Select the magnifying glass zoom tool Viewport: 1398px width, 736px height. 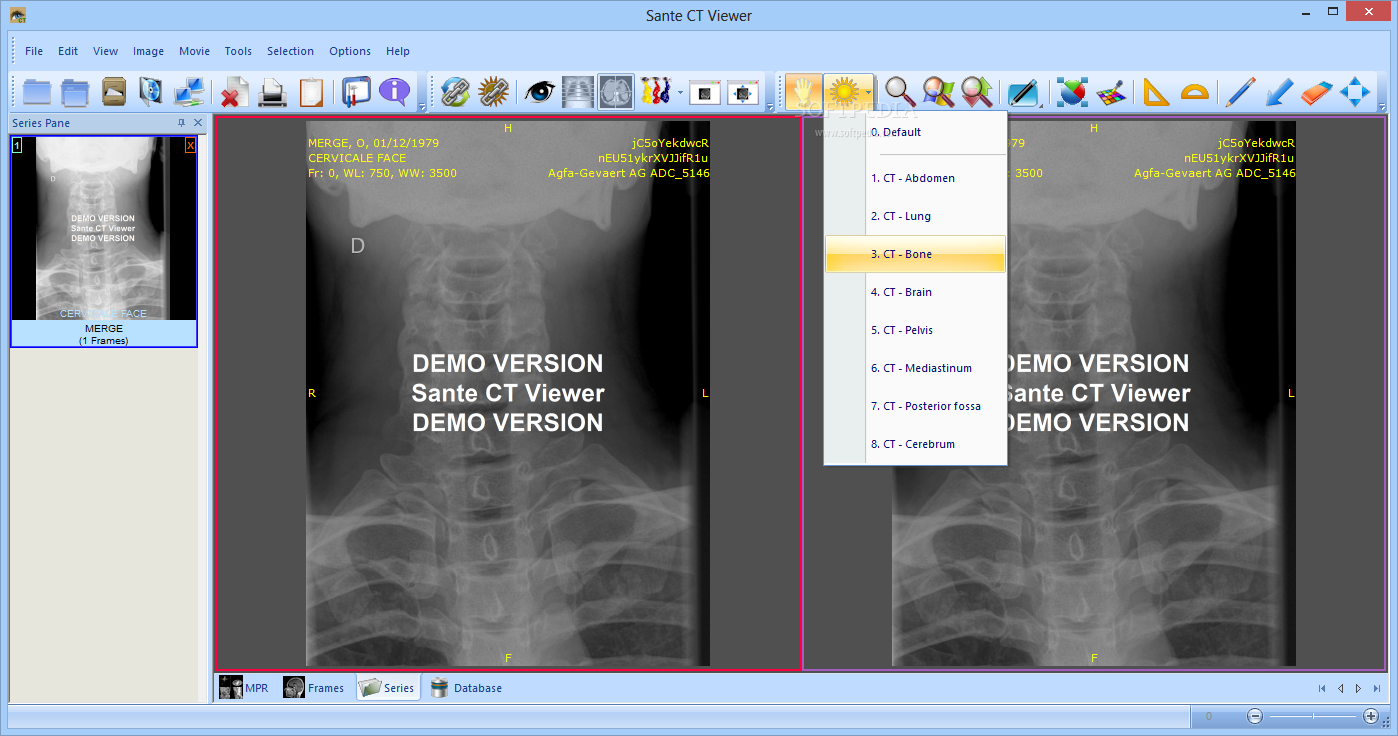[x=900, y=92]
